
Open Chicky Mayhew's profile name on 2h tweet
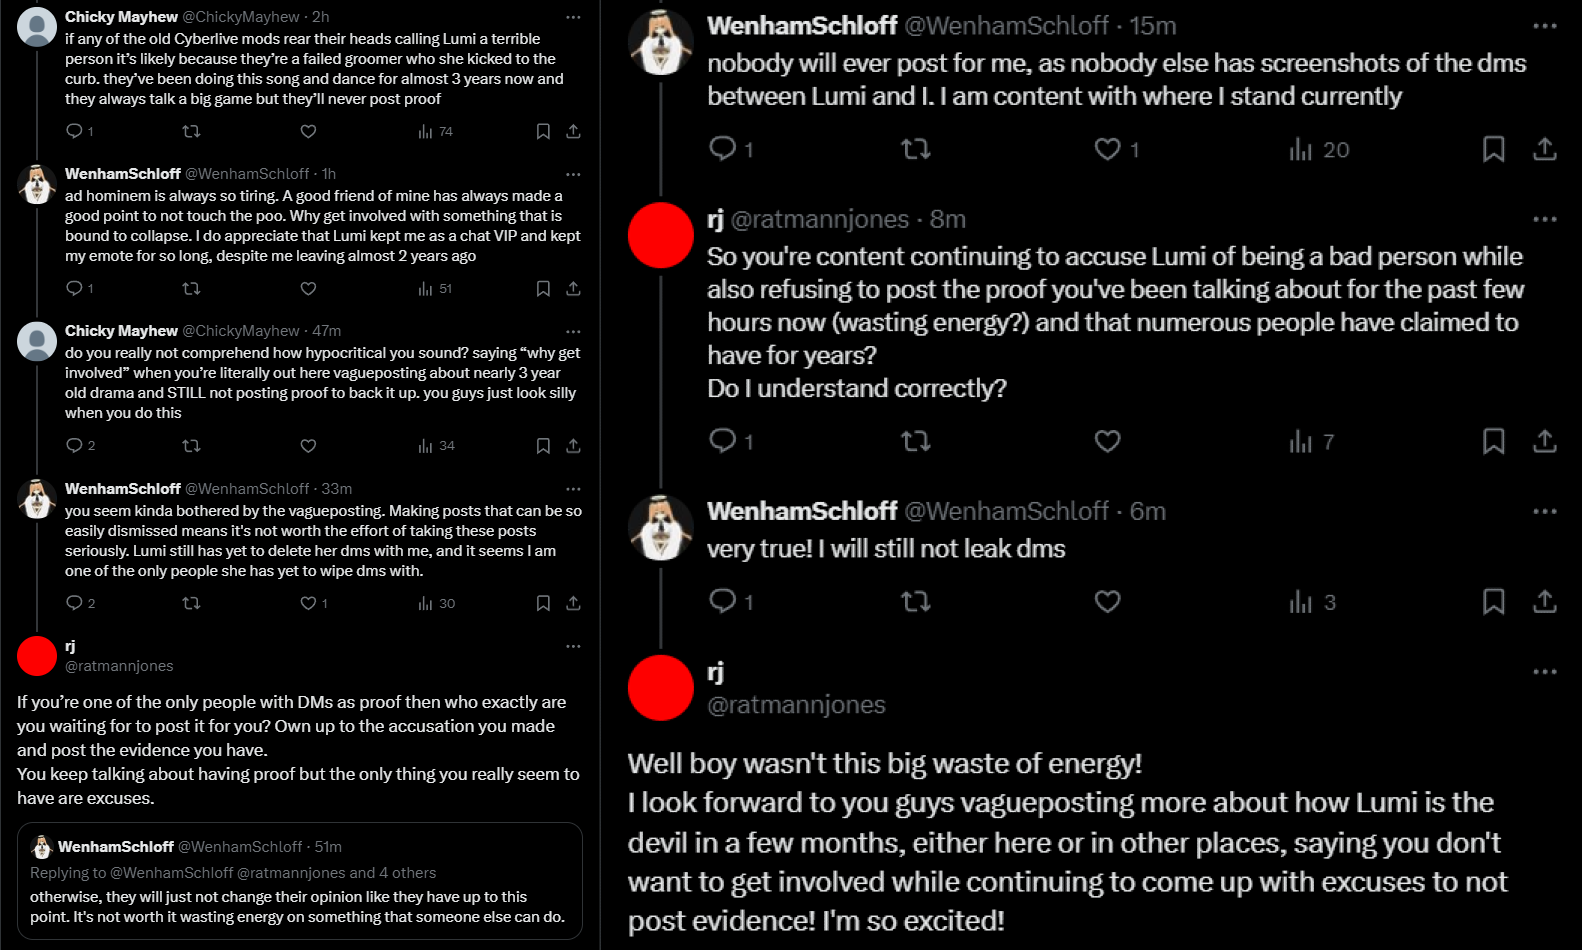click(121, 17)
